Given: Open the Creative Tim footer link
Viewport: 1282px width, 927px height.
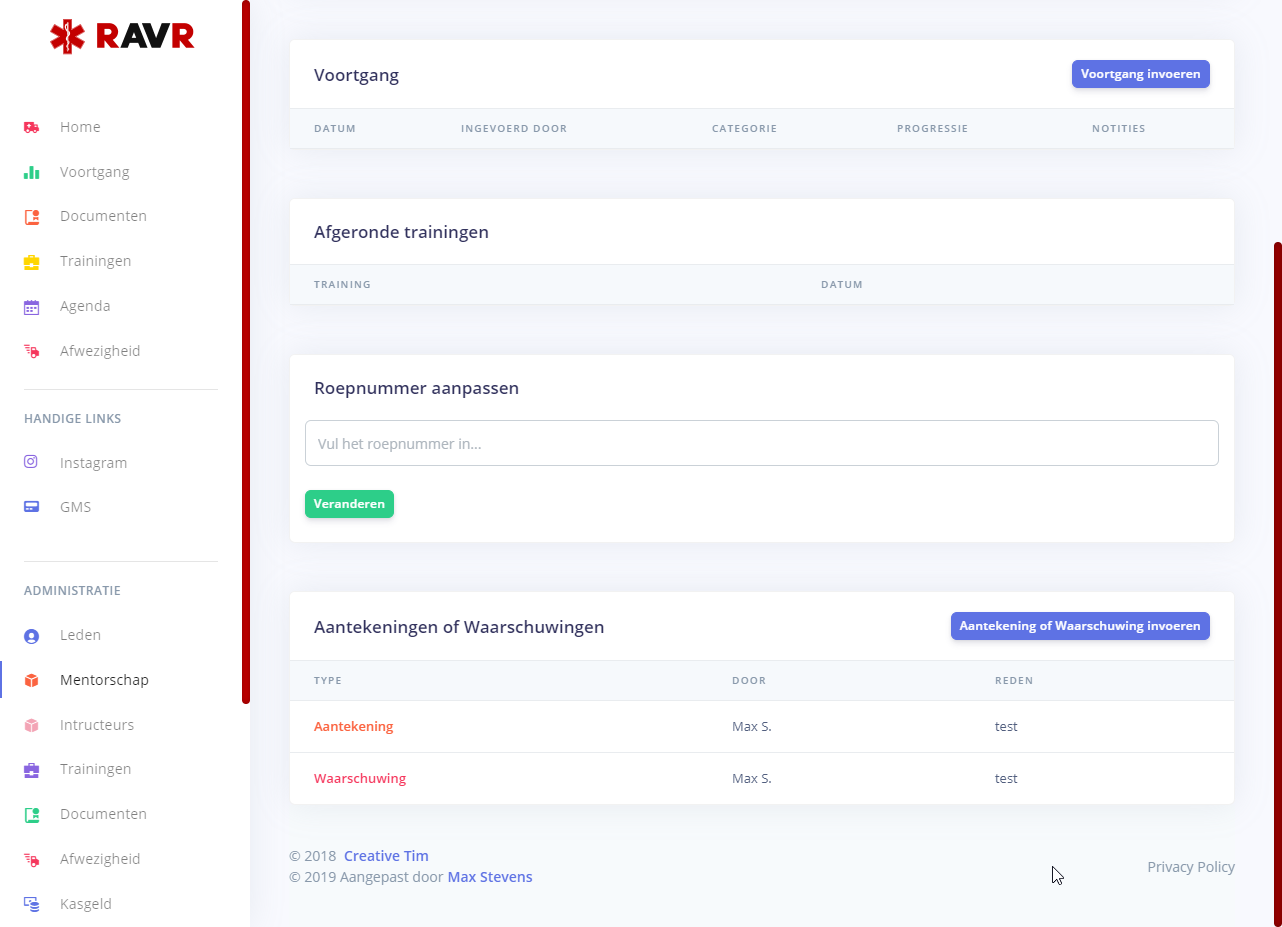Looking at the screenshot, I should coord(386,856).
